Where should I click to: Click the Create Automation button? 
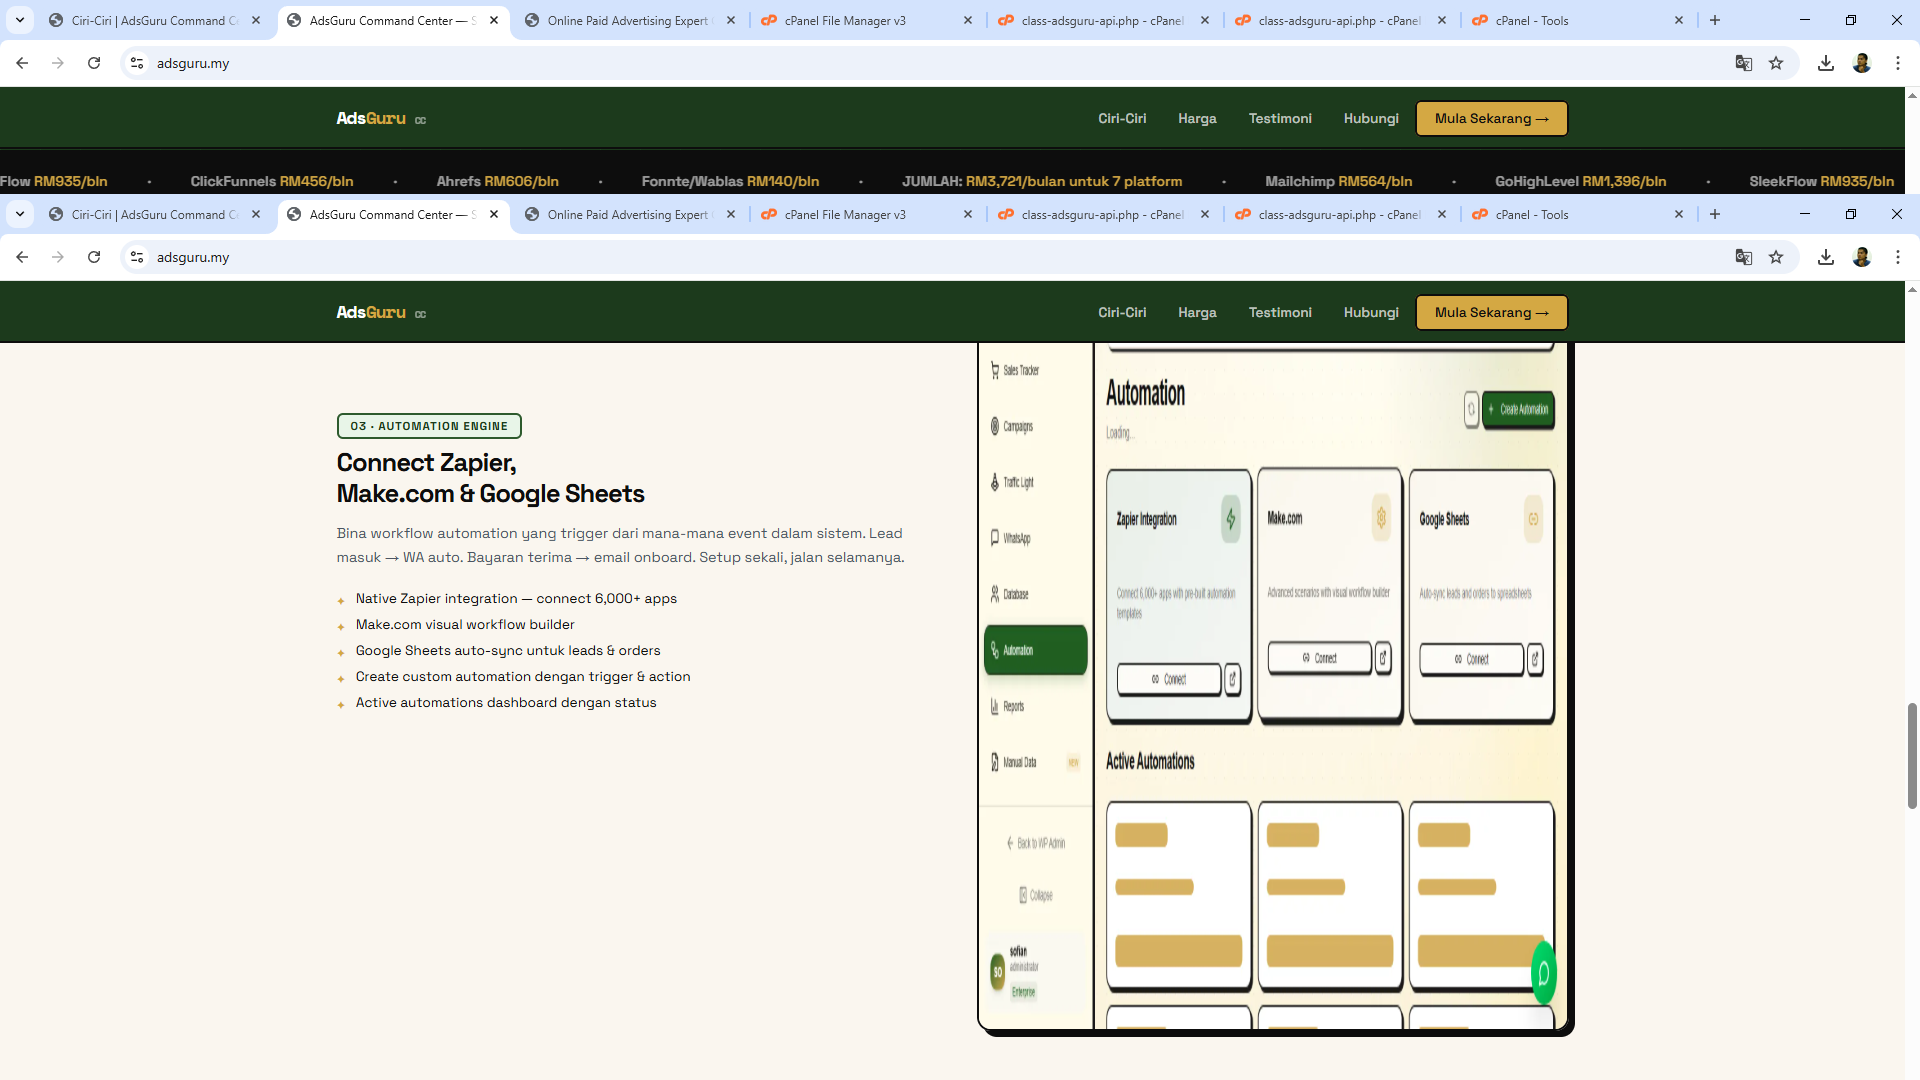(x=1519, y=410)
